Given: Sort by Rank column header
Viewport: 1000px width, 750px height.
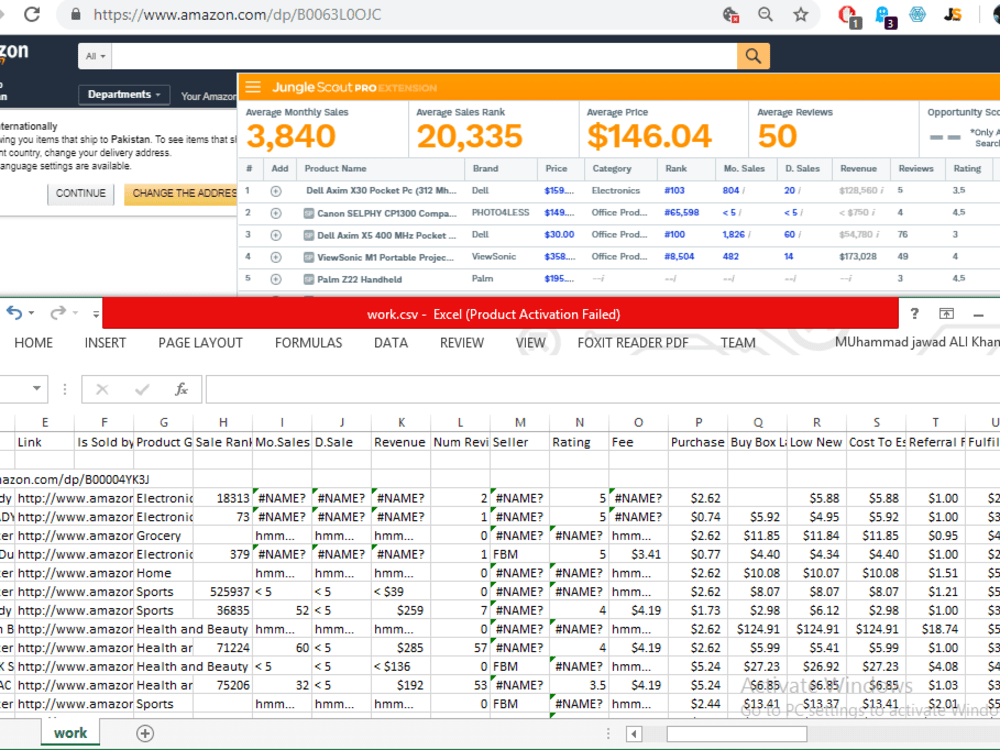Looking at the screenshot, I should (676, 168).
